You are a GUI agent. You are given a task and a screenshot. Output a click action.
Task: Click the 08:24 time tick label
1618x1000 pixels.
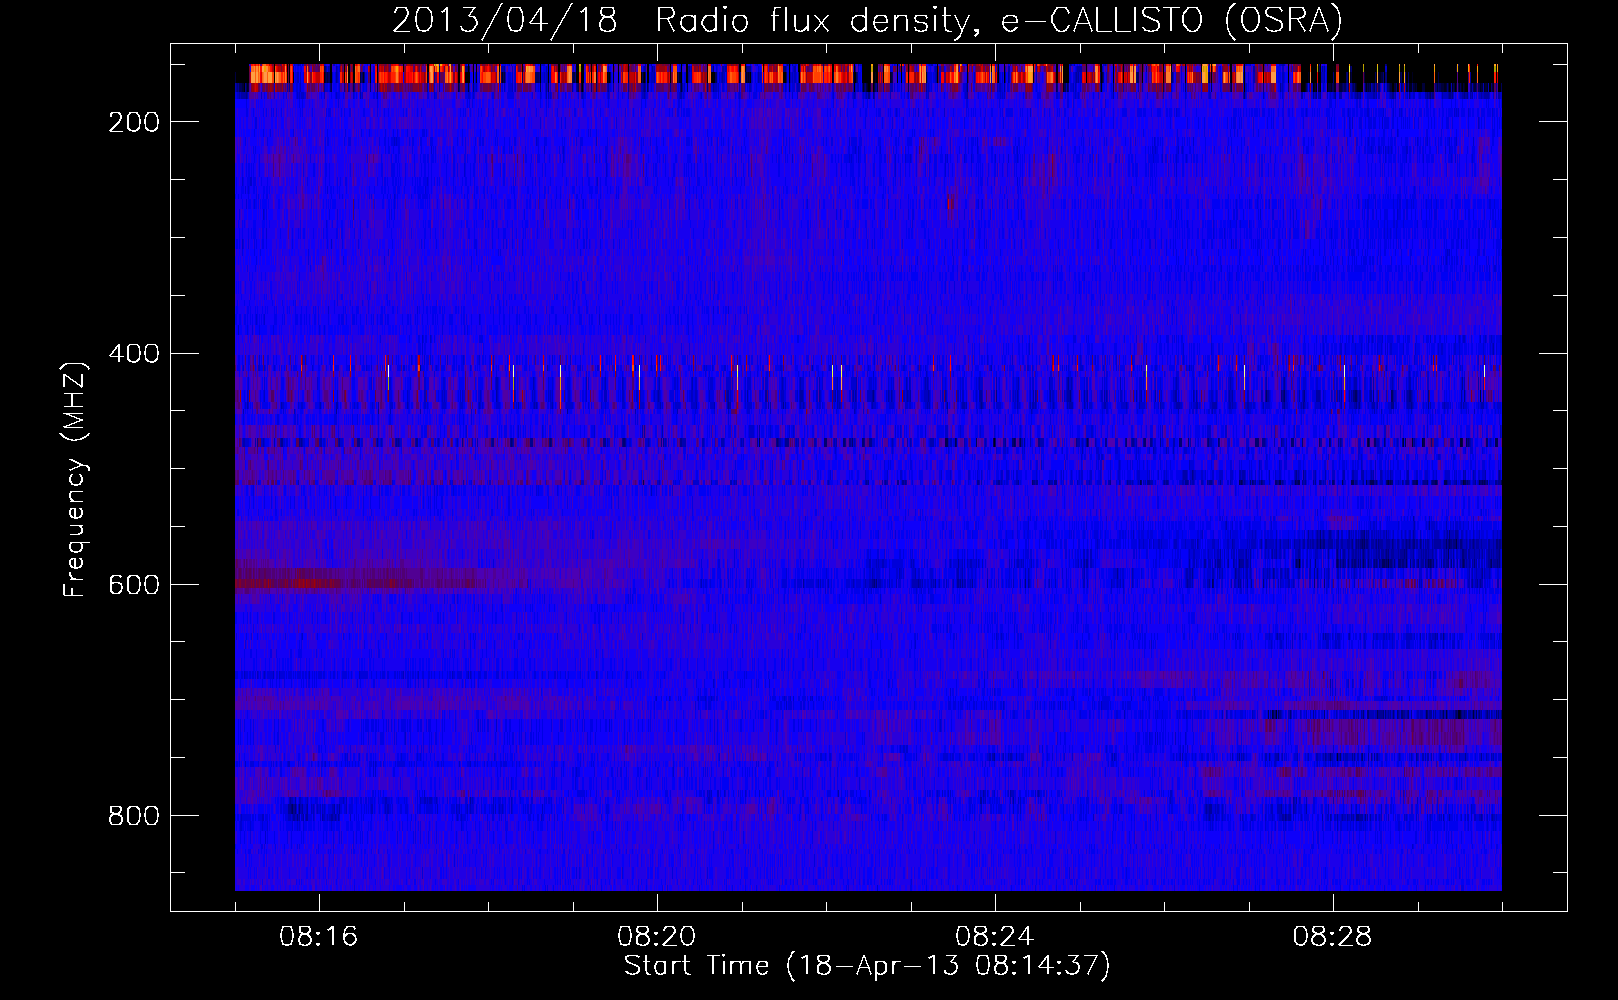pos(994,937)
